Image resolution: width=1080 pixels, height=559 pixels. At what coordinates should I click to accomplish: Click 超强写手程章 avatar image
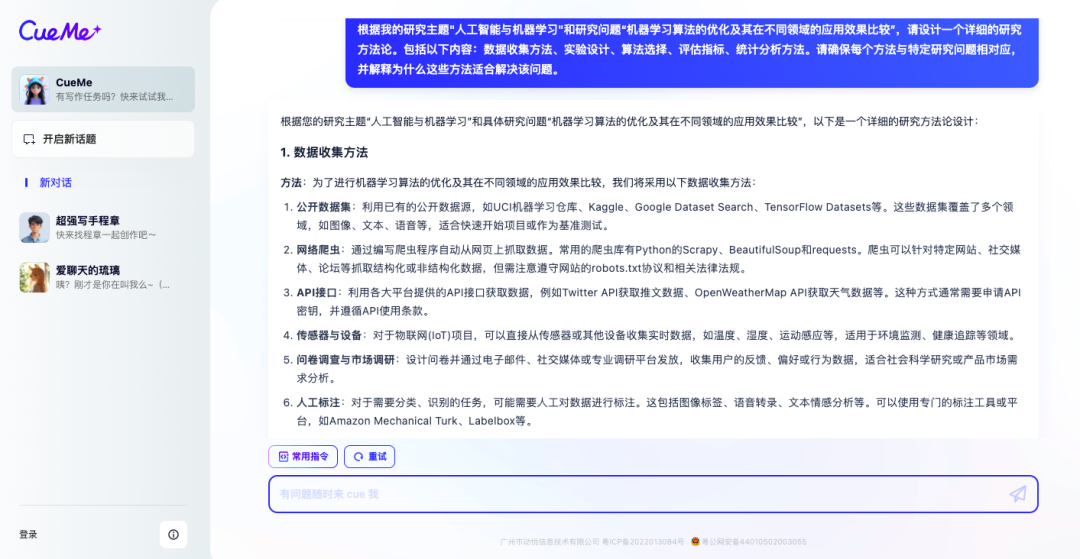pos(34,227)
